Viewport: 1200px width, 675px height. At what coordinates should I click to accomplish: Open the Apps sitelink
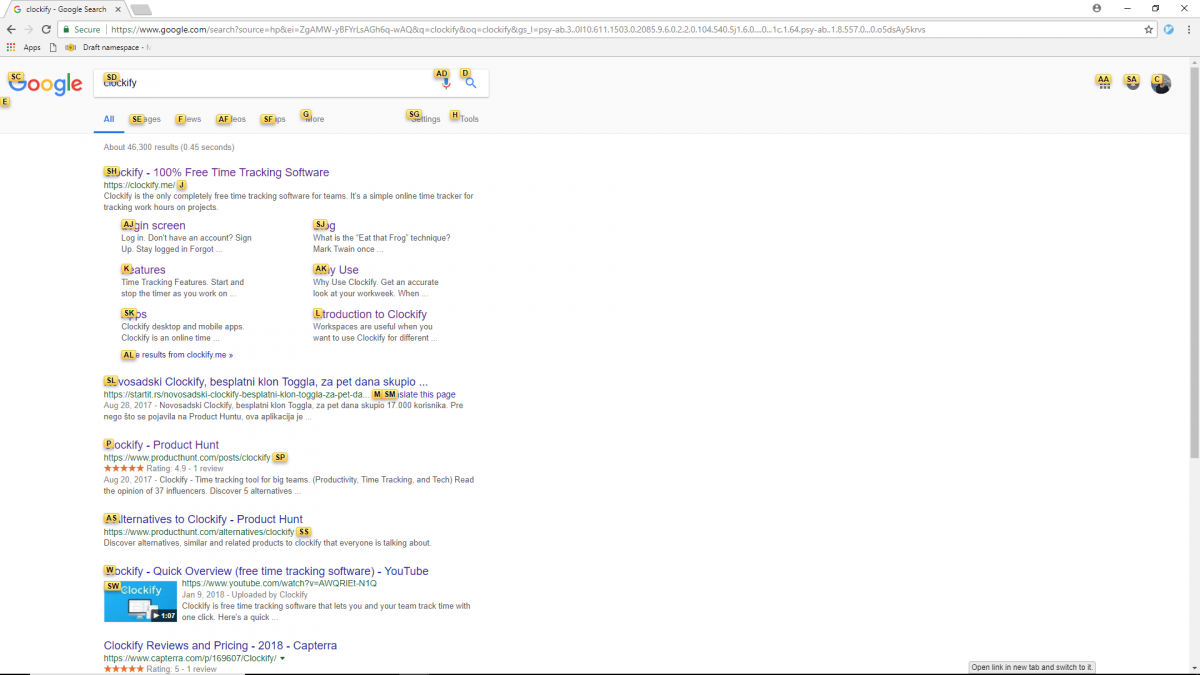(x=134, y=314)
